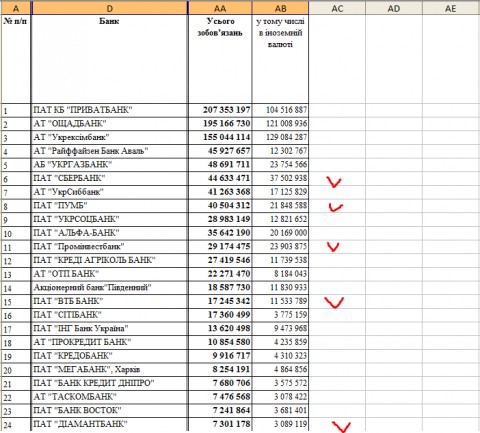Click the cell ПАТ "АЛЬФА-БАНК"
The height and width of the screenshot is (433, 480).
[x=110, y=233]
